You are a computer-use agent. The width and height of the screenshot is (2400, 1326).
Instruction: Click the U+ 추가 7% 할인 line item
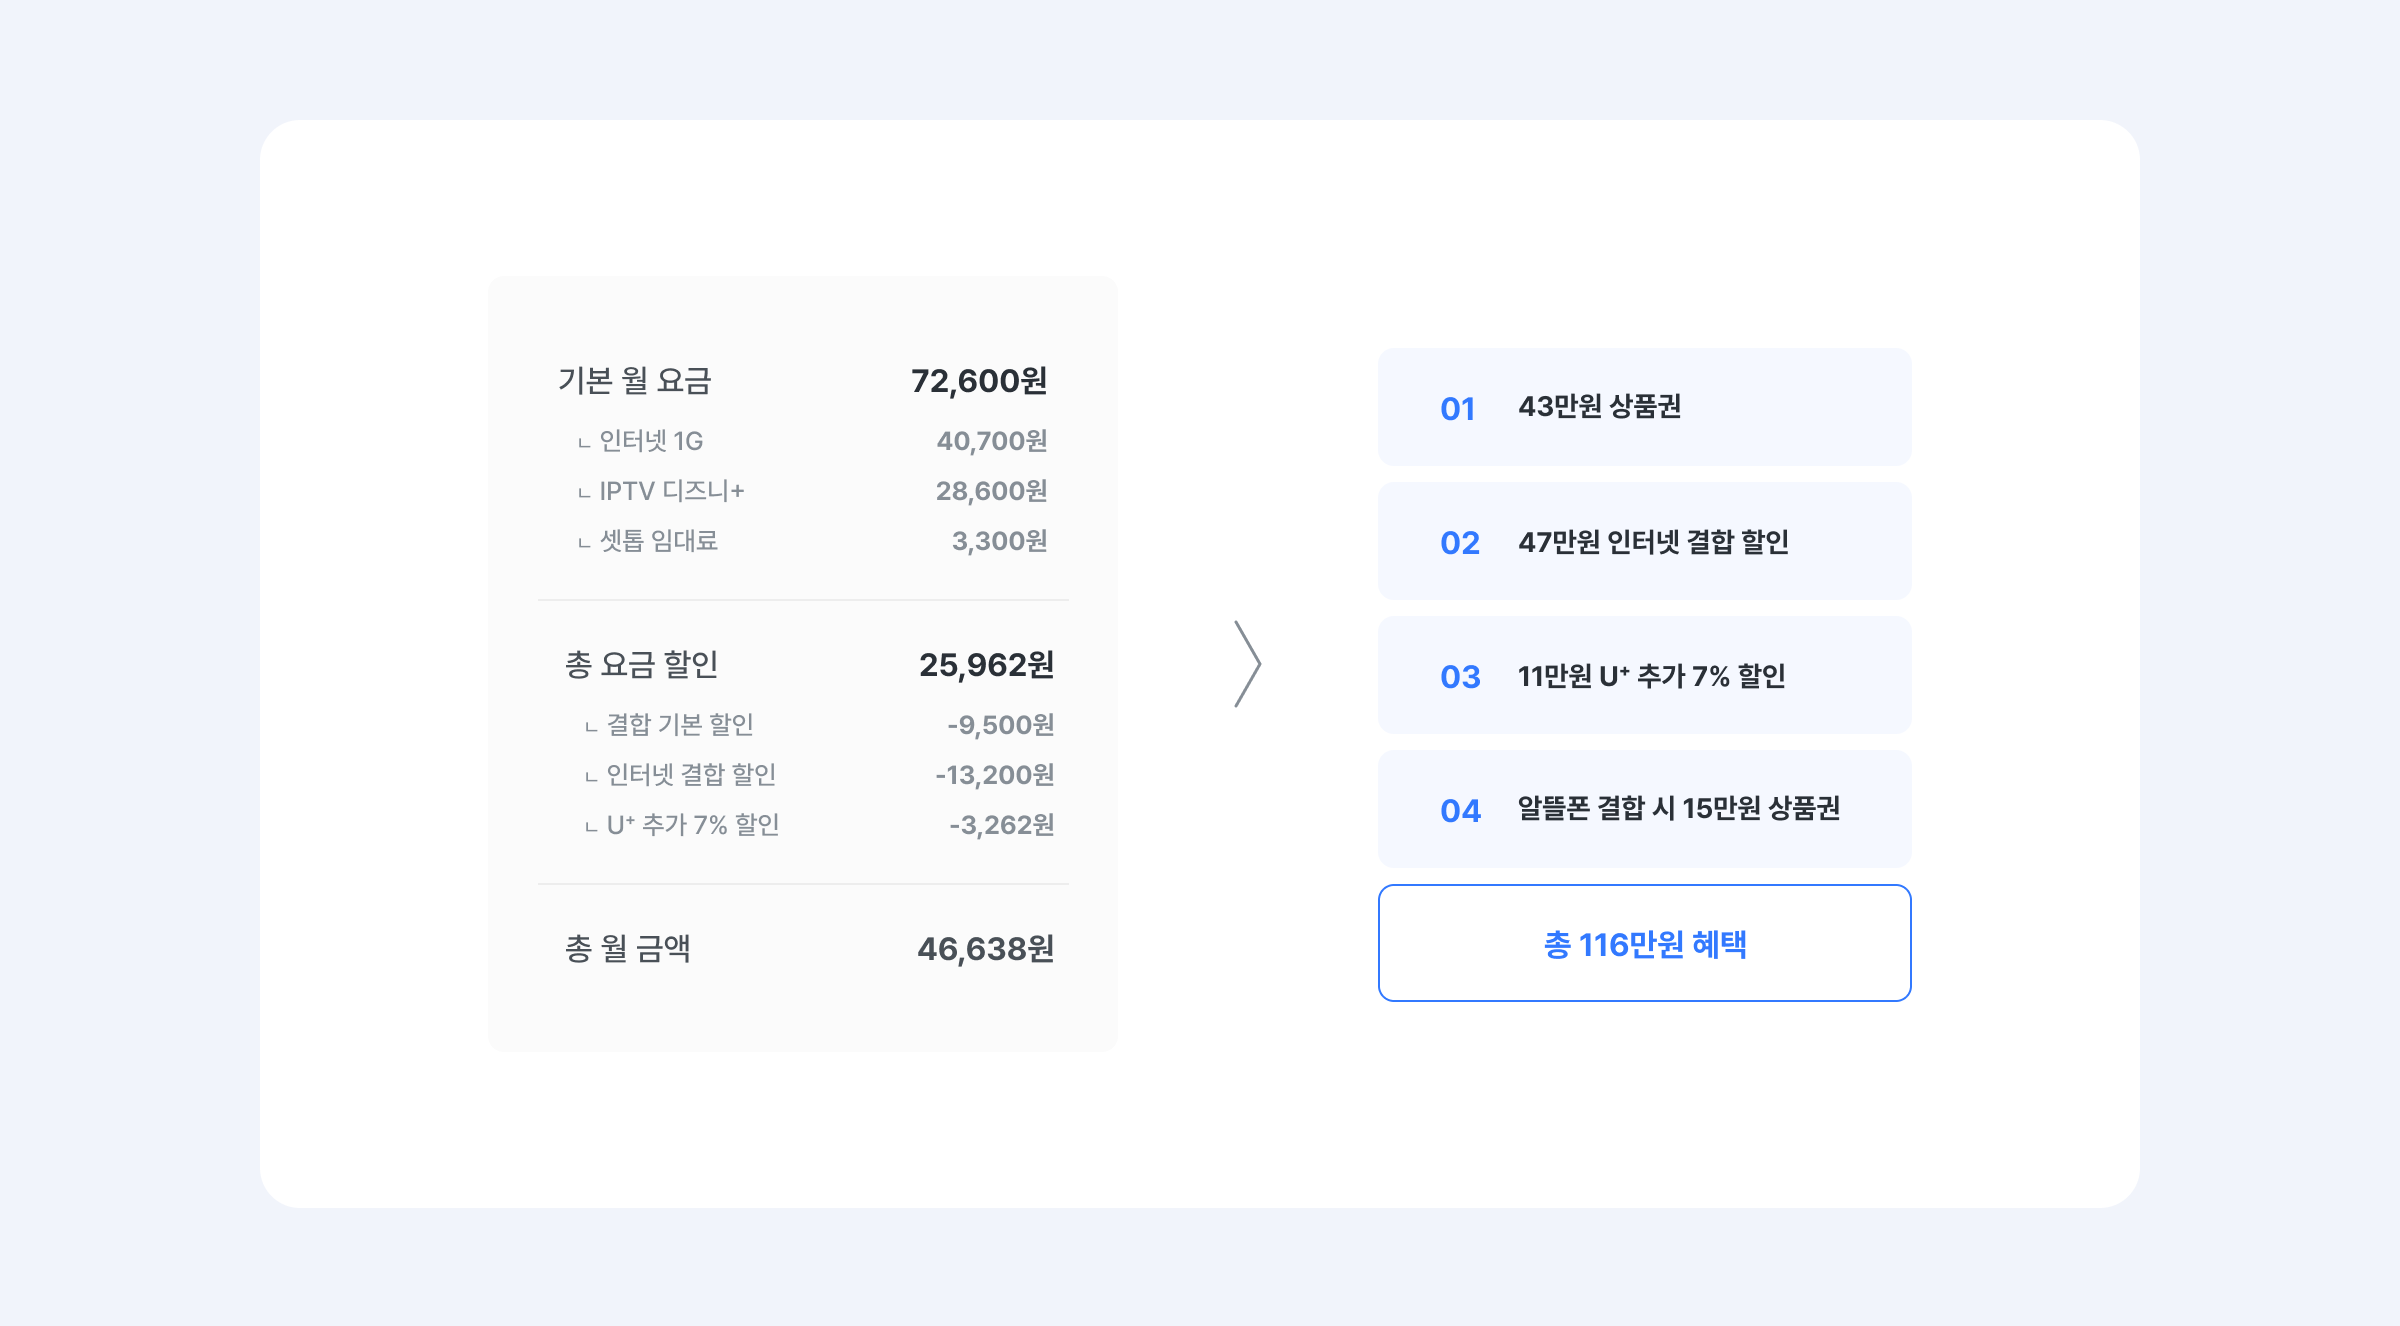pos(692,825)
